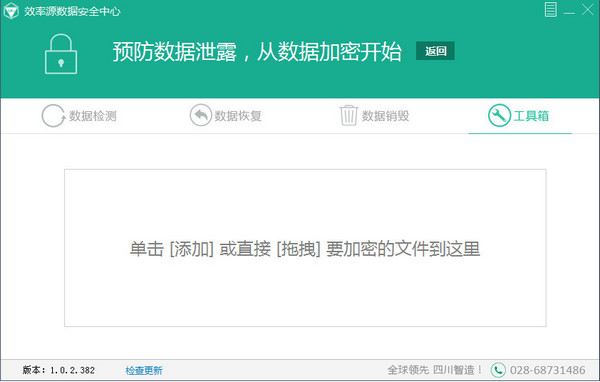Select the 数据销毁 trash can icon
This screenshot has width=600, height=382.
(x=349, y=115)
